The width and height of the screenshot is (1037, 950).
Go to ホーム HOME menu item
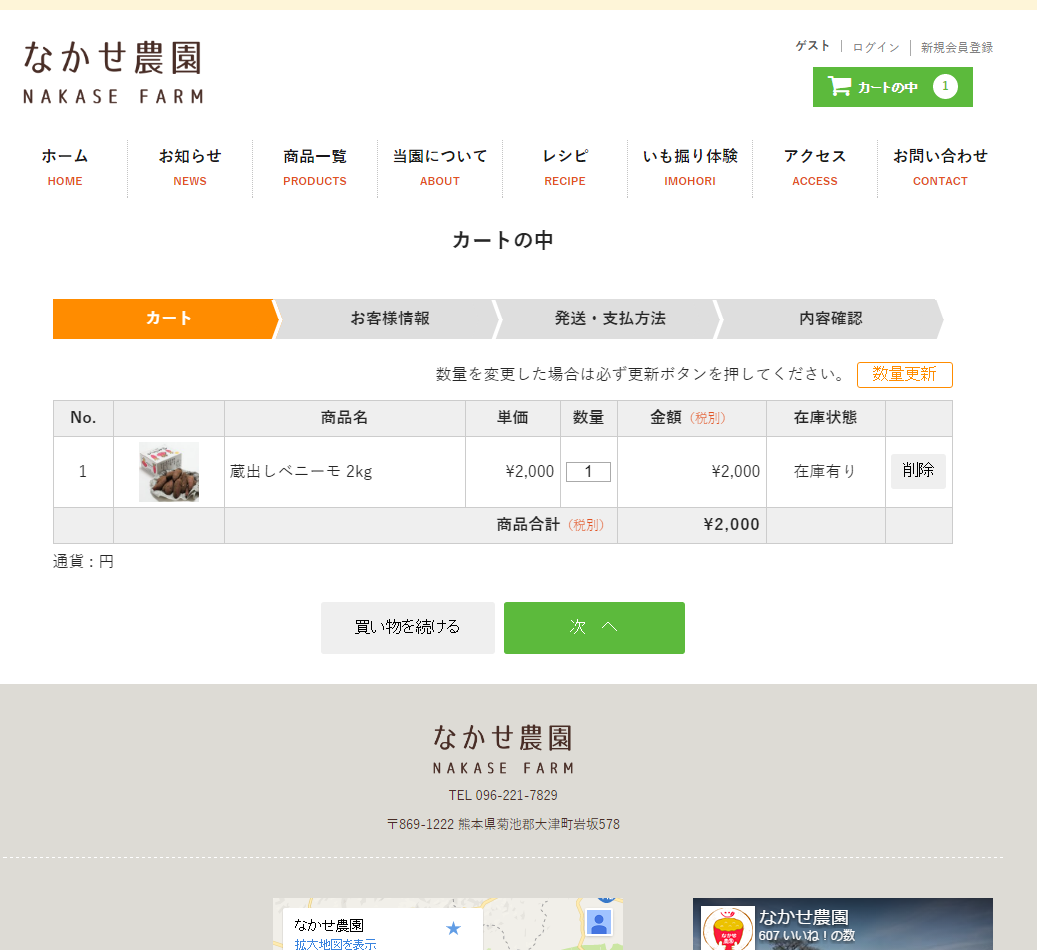(x=65, y=168)
